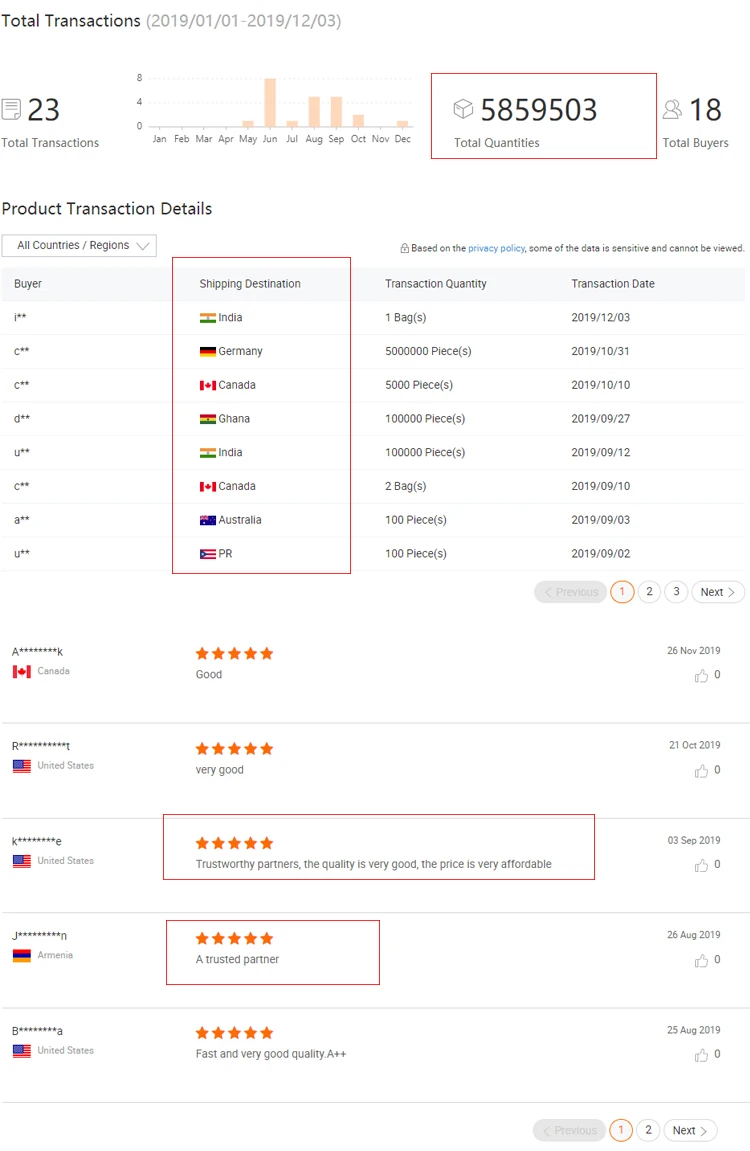Like the 'A trusted partner' review
Screen dimensions: 750x1151
(701, 960)
